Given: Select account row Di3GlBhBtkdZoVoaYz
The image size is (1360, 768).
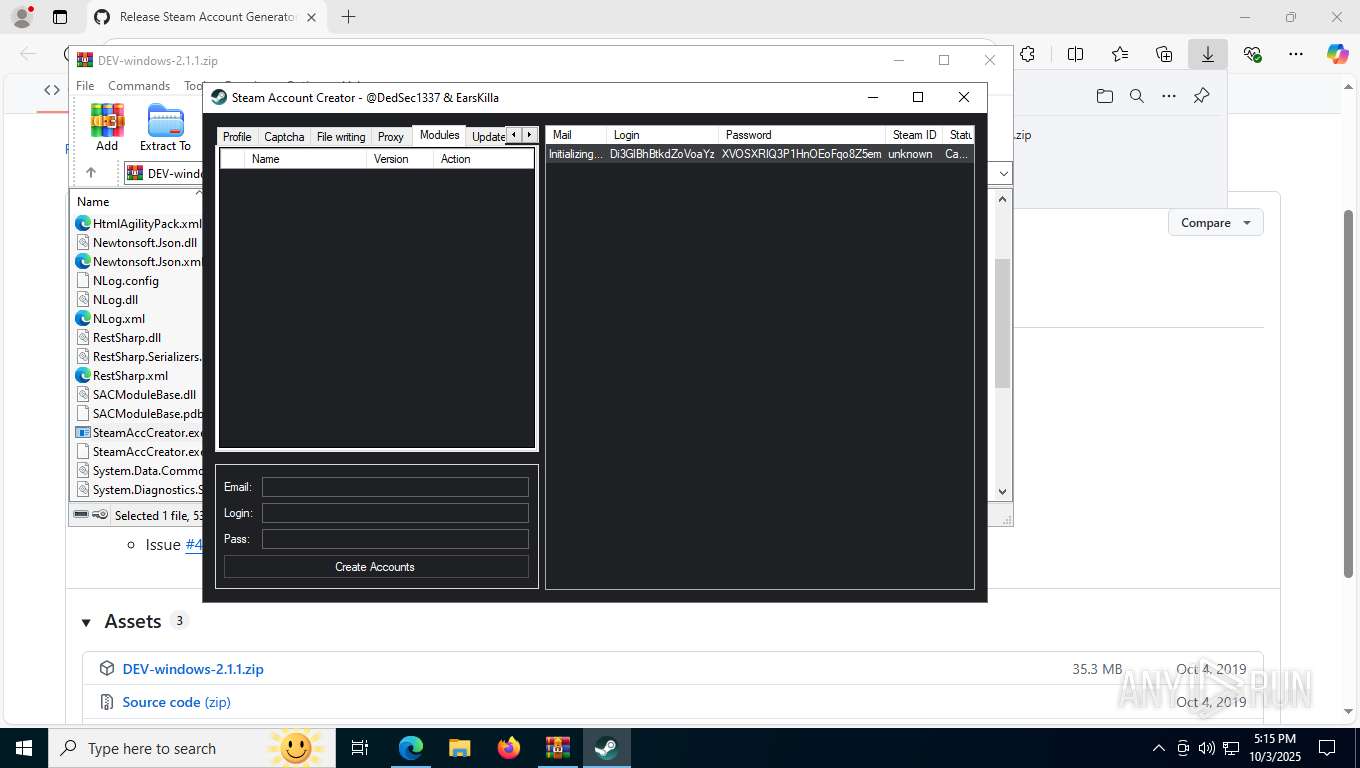Looking at the screenshot, I should coord(759,154).
